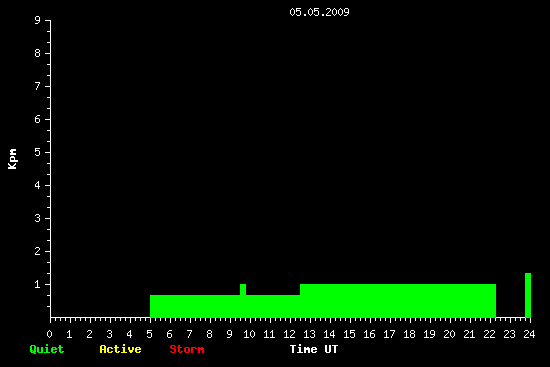Click the 9 value on the Kp axis
550x367 pixels.
point(37,20)
